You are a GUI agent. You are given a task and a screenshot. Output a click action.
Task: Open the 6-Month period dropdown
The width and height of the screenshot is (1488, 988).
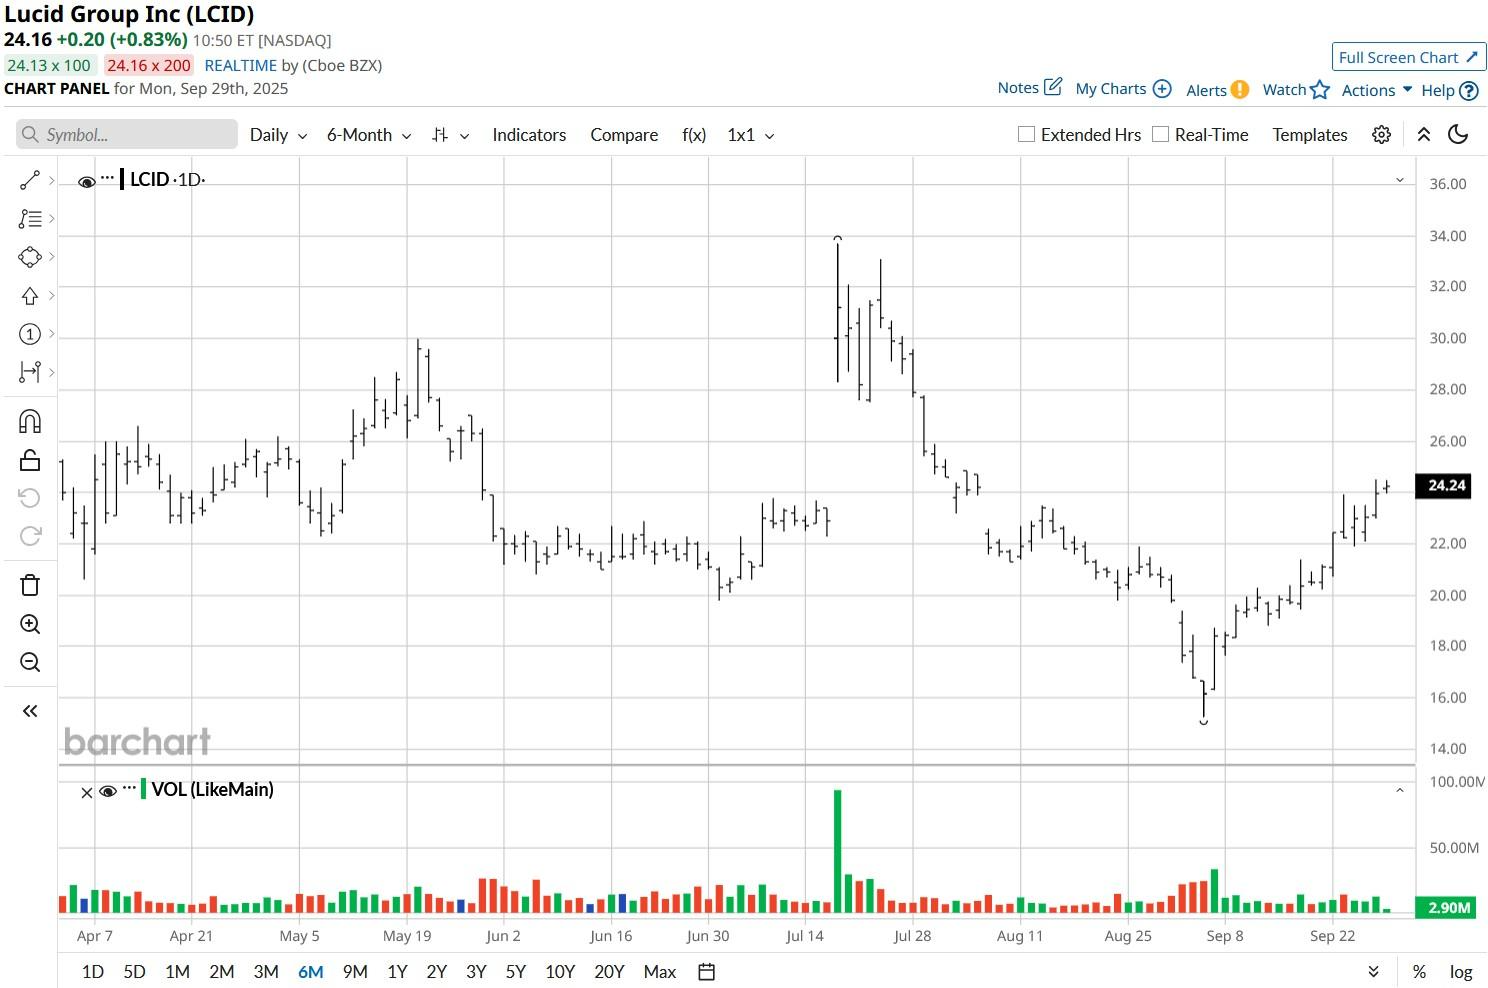point(369,135)
